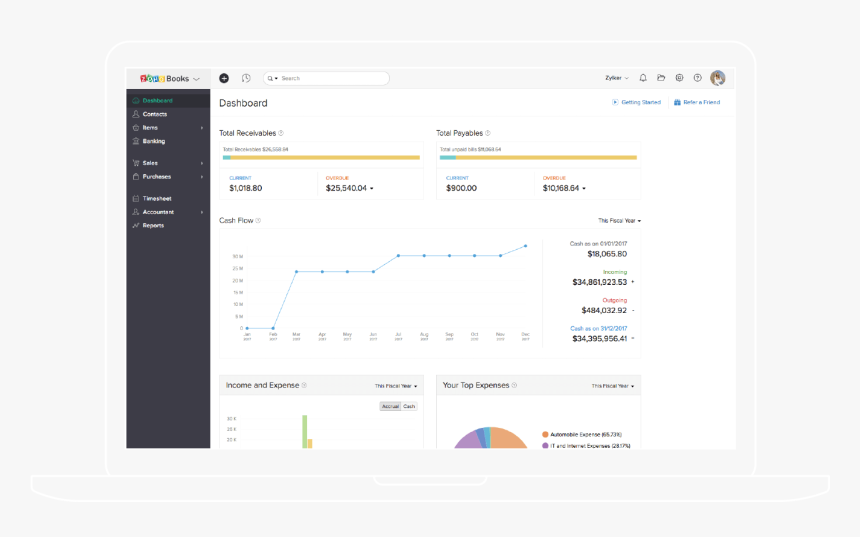Open the Zoho Books app switcher chevron
This screenshot has width=860, height=537.
click(x=196, y=79)
